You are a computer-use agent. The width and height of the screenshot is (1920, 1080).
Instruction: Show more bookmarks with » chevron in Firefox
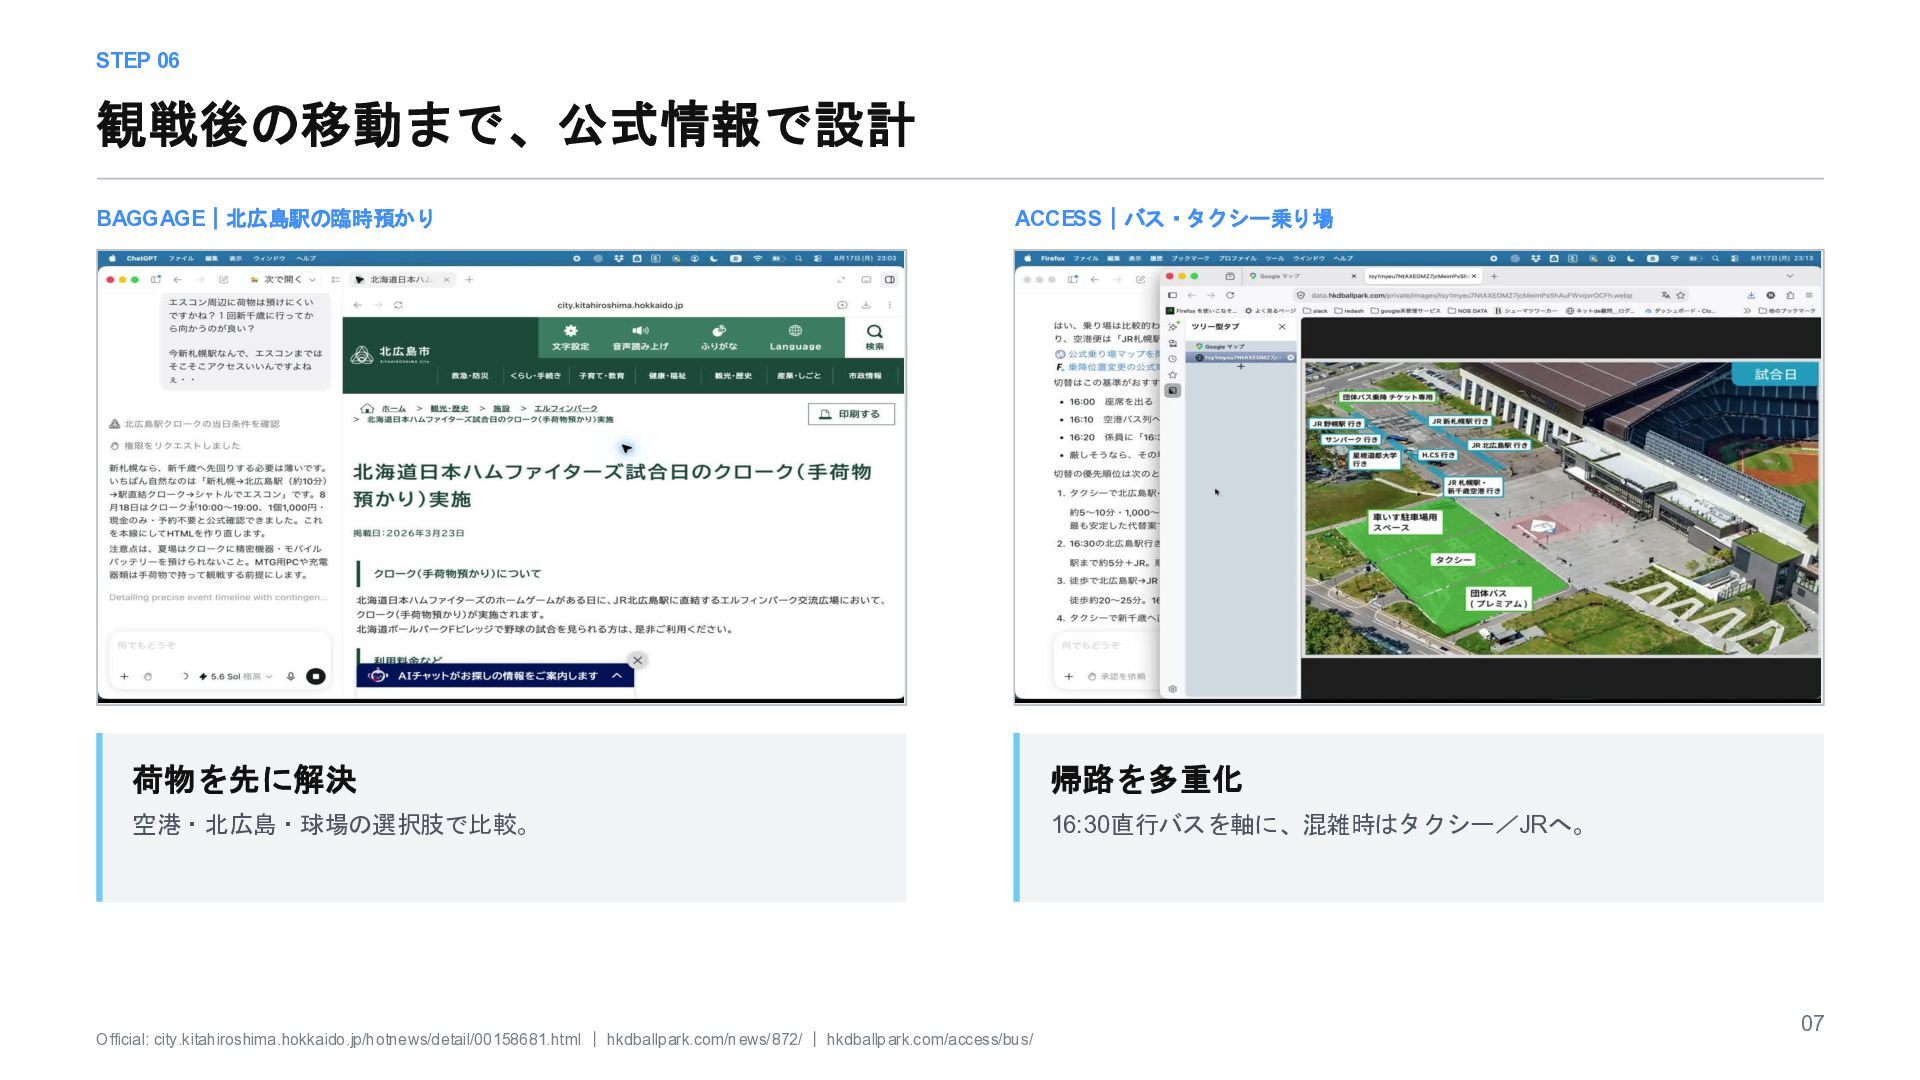pyautogui.click(x=1747, y=311)
